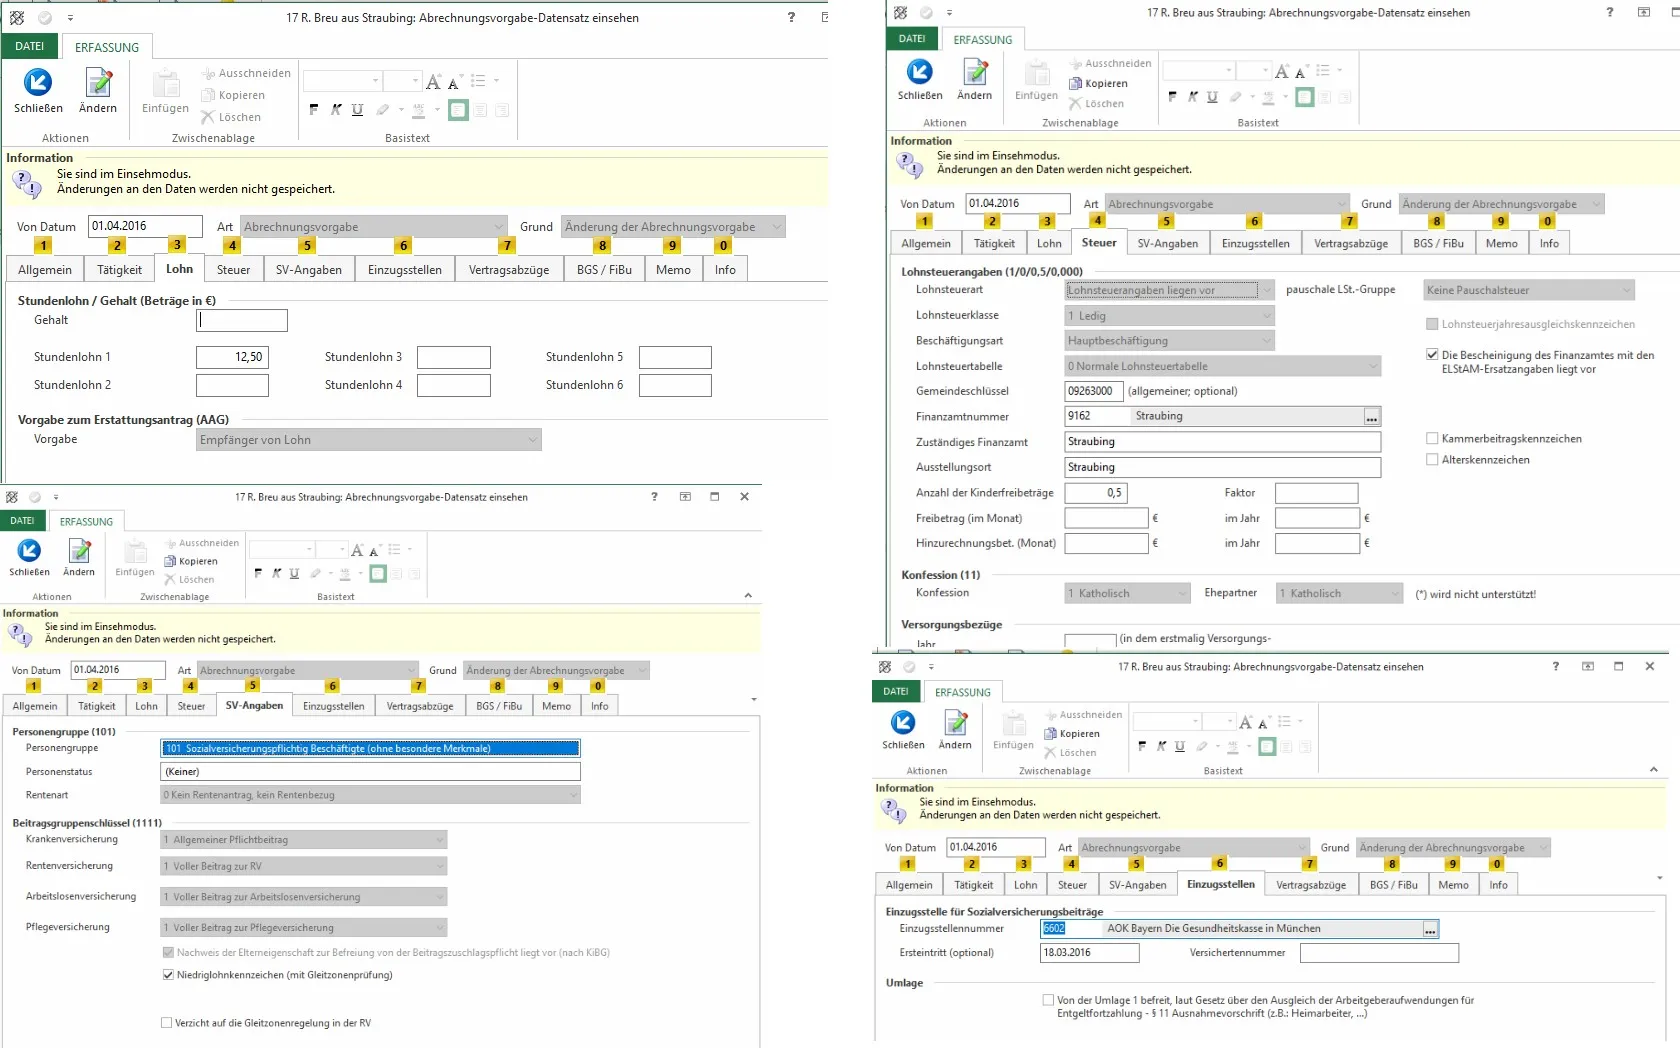The image size is (1680, 1050).
Task: Click Ändern icon in the Einzugsstellen tab window
Action: [955, 724]
